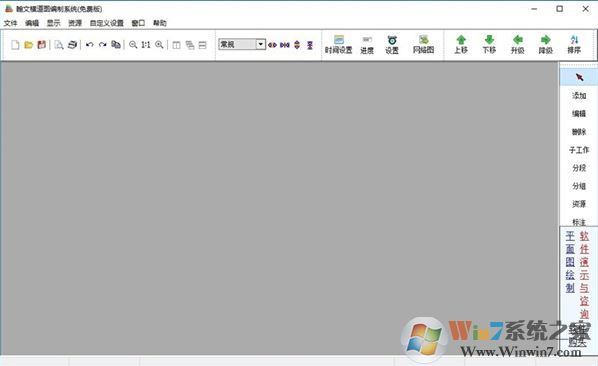Open 时间设置 time settings
The image size is (598, 366).
(x=338, y=45)
